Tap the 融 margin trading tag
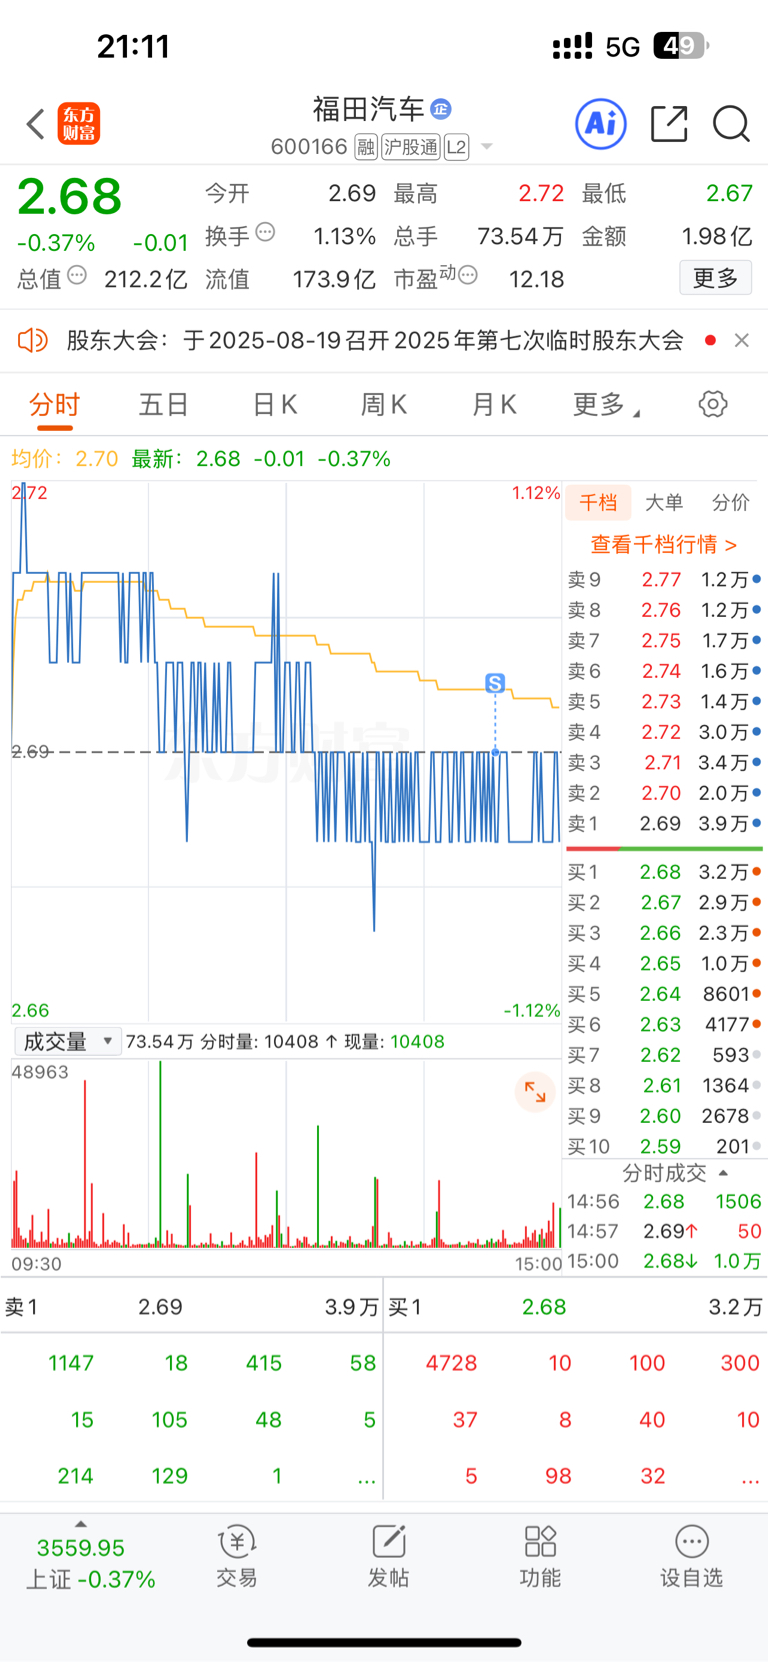The height and width of the screenshot is (1662, 768). click(366, 147)
